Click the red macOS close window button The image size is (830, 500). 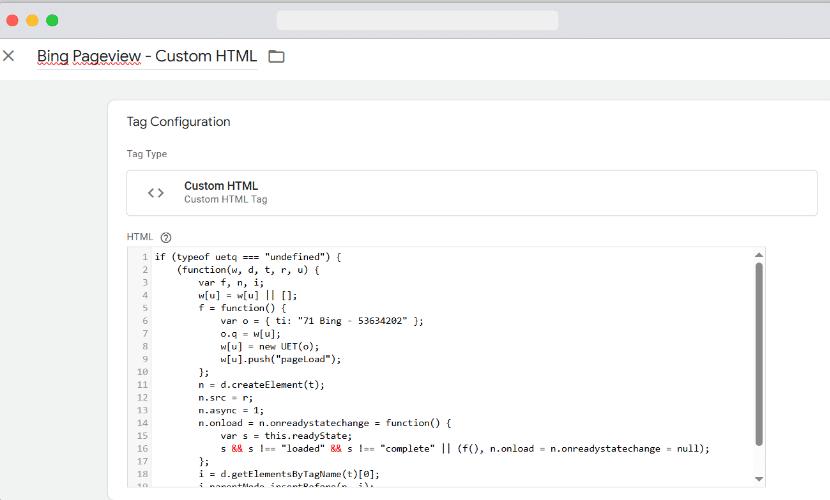point(12,21)
